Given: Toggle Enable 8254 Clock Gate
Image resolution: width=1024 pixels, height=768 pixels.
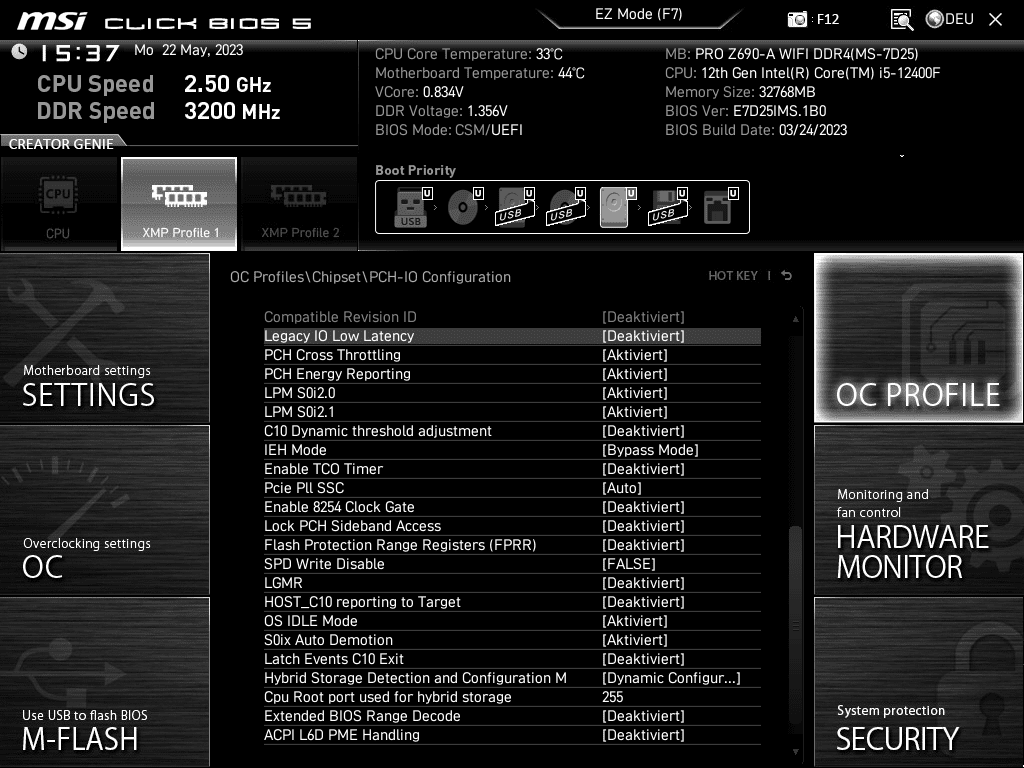Looking at the screenshot, I should click(512, 507).
